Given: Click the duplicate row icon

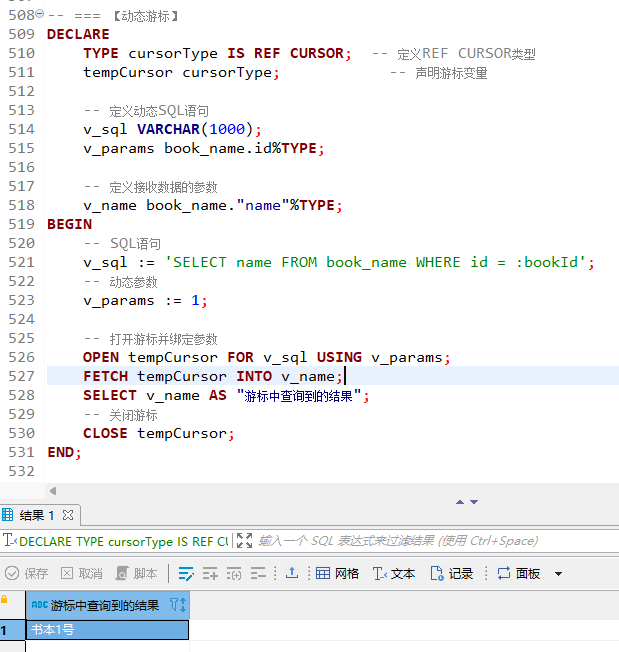Looking at the screenshot, I should pos(234,574).
